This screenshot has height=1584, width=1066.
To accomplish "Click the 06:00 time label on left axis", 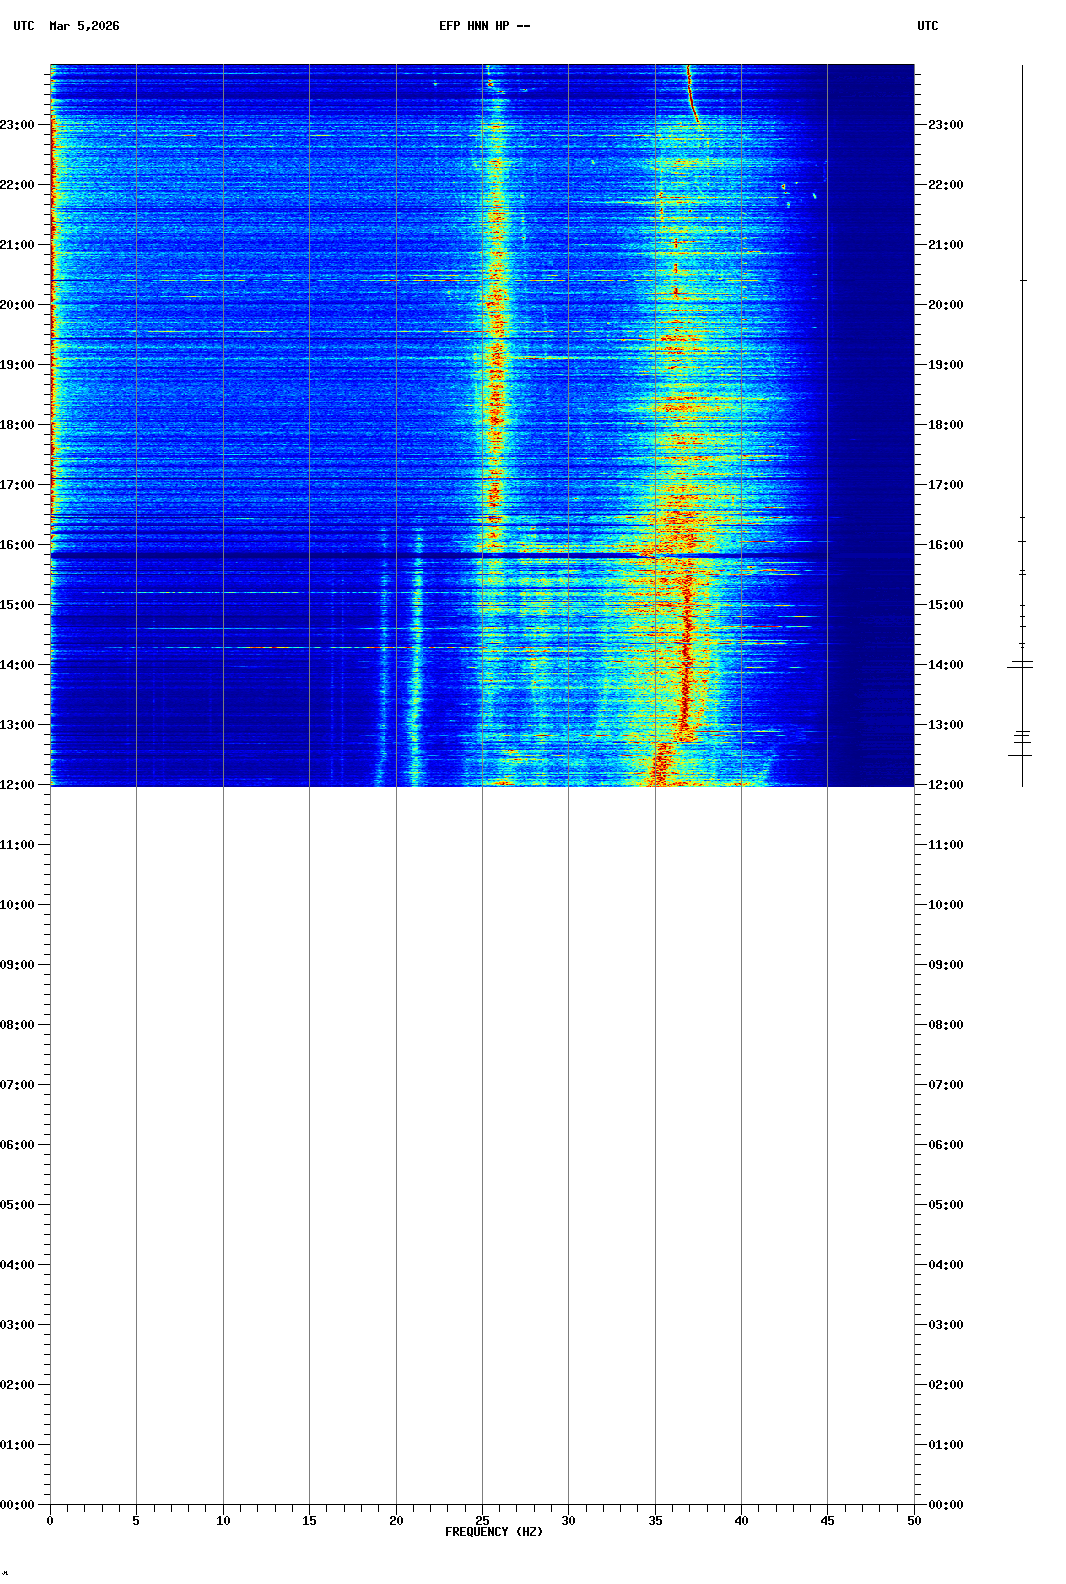I will point(18,1145).
